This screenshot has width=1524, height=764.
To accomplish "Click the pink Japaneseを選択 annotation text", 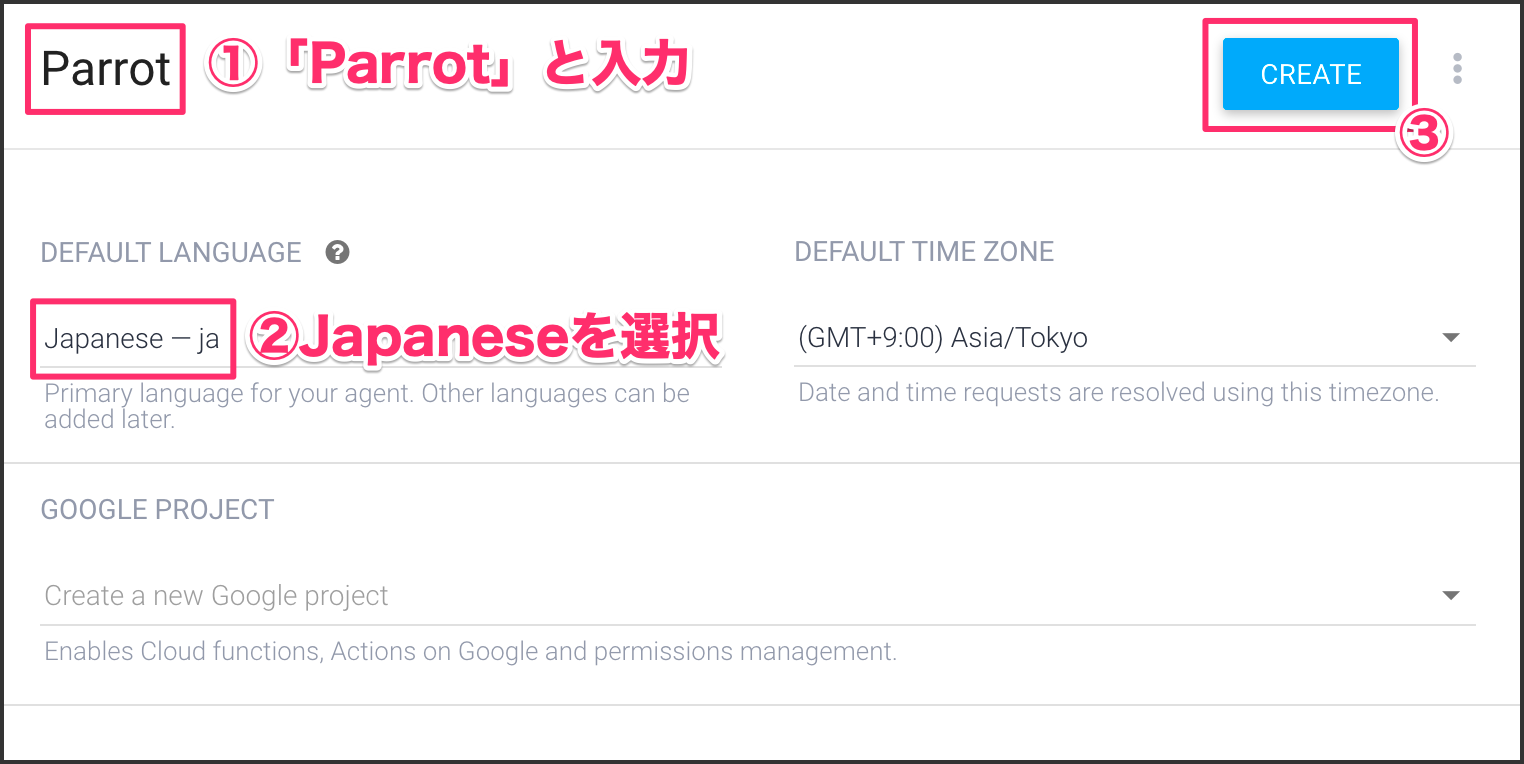I will click(510, 339).
